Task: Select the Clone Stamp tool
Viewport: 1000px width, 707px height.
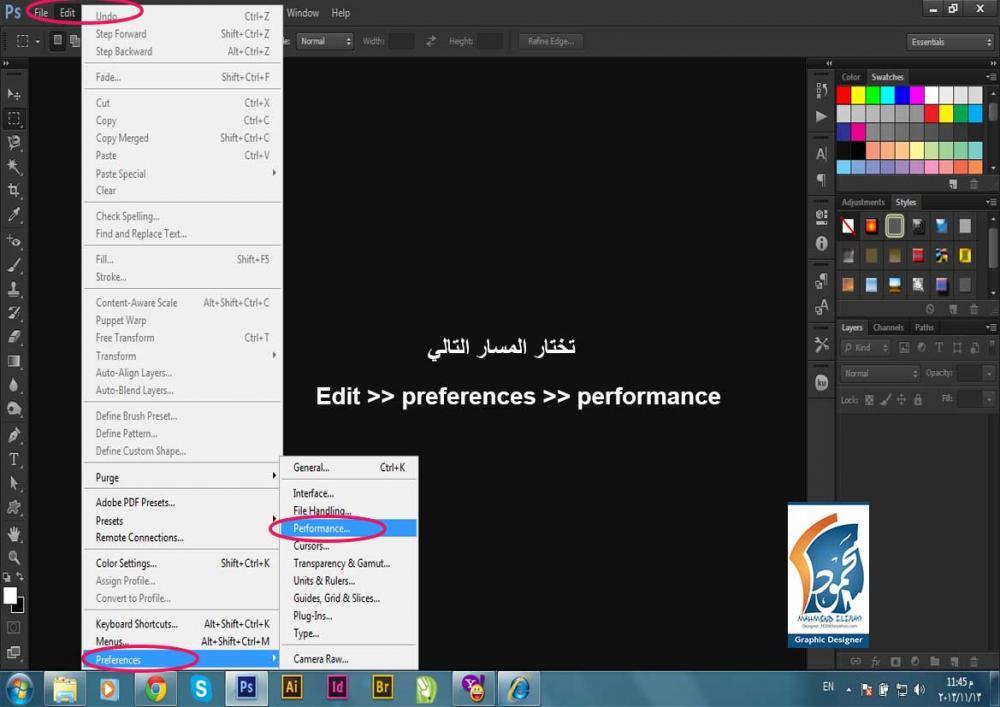Action: point(13,289)
